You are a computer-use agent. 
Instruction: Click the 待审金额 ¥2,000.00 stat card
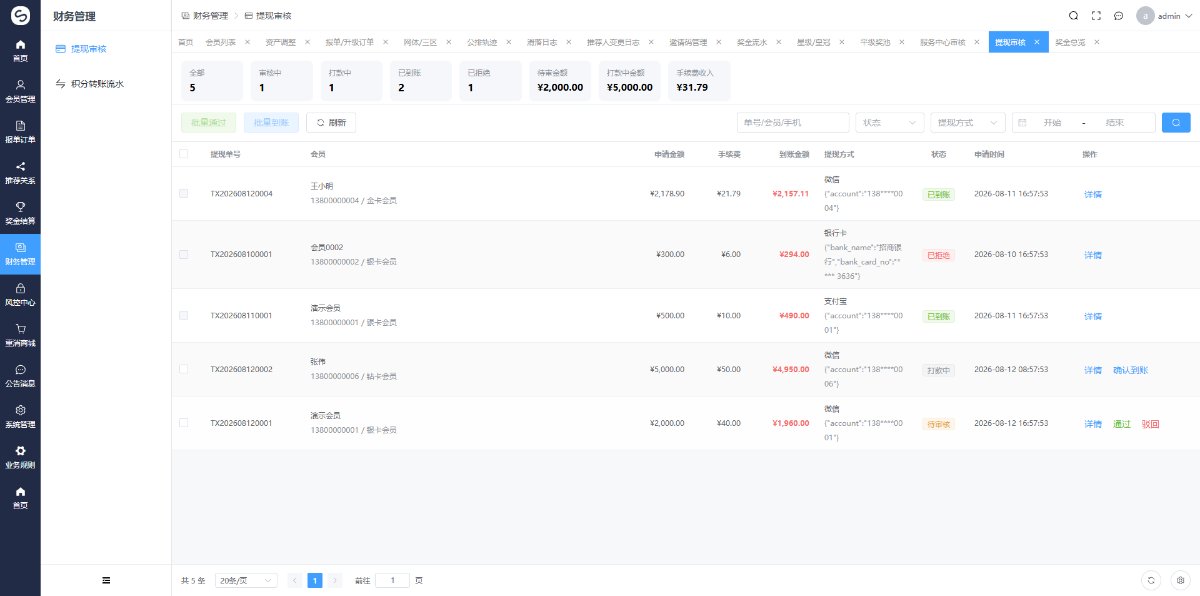tap(562, 81)
